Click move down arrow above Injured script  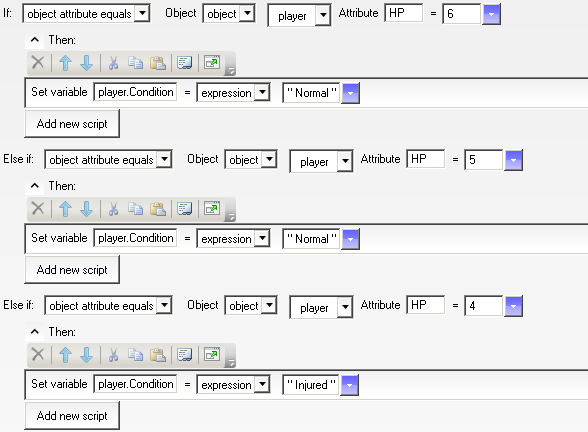pos(87,355)
